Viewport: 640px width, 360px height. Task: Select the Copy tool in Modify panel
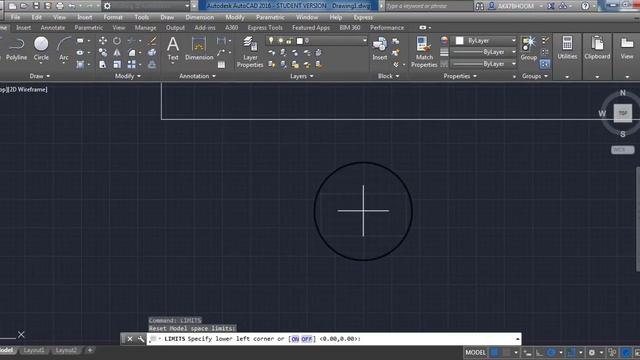pos(103,53)
